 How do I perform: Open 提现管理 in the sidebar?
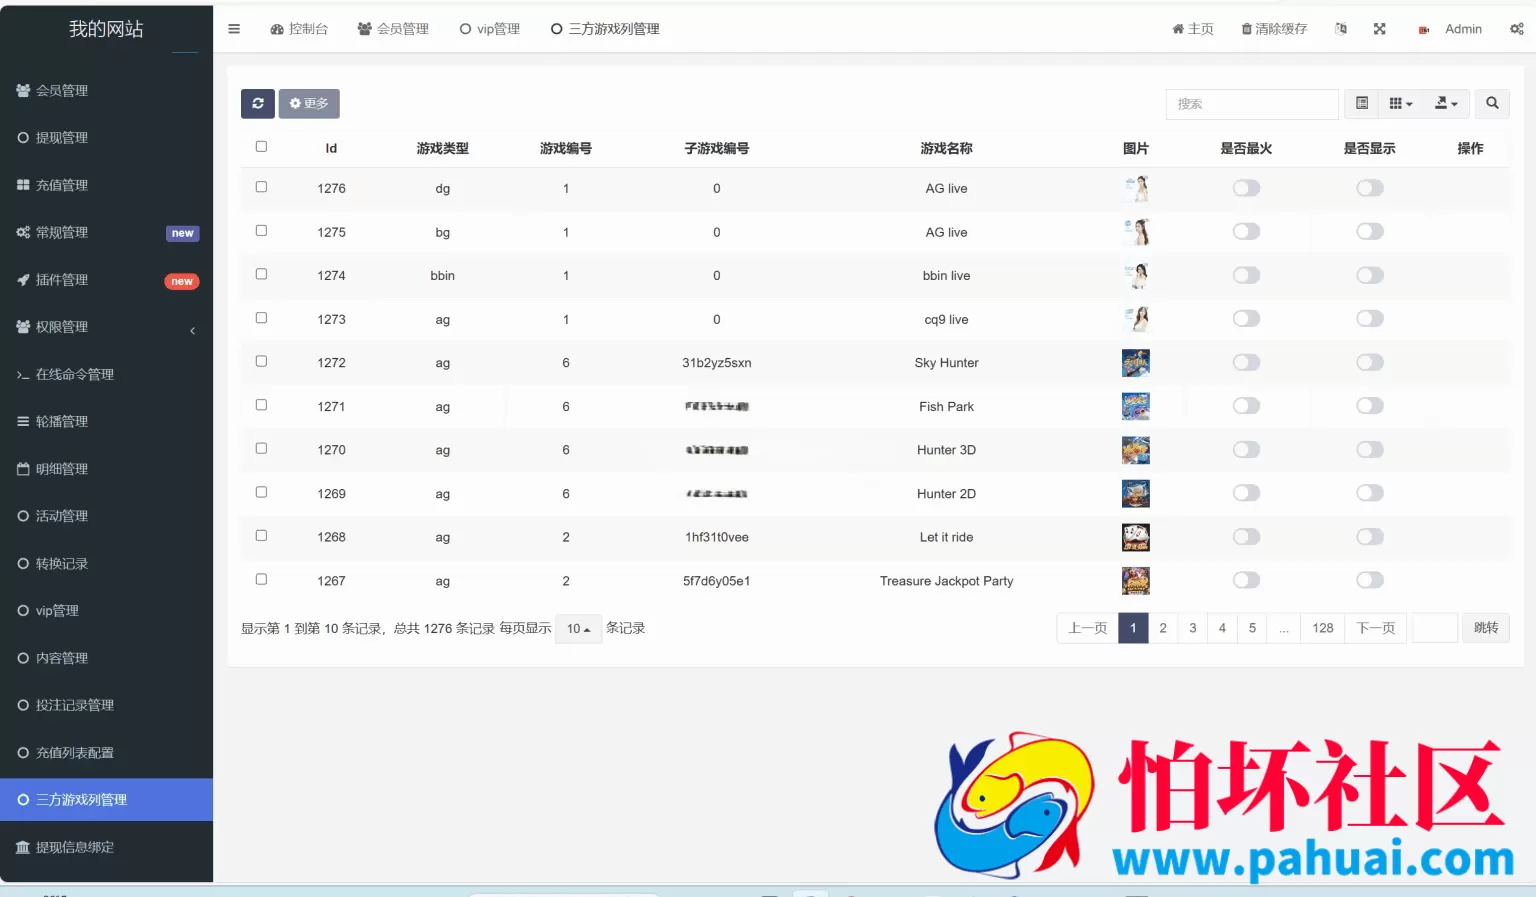point(106,138)
